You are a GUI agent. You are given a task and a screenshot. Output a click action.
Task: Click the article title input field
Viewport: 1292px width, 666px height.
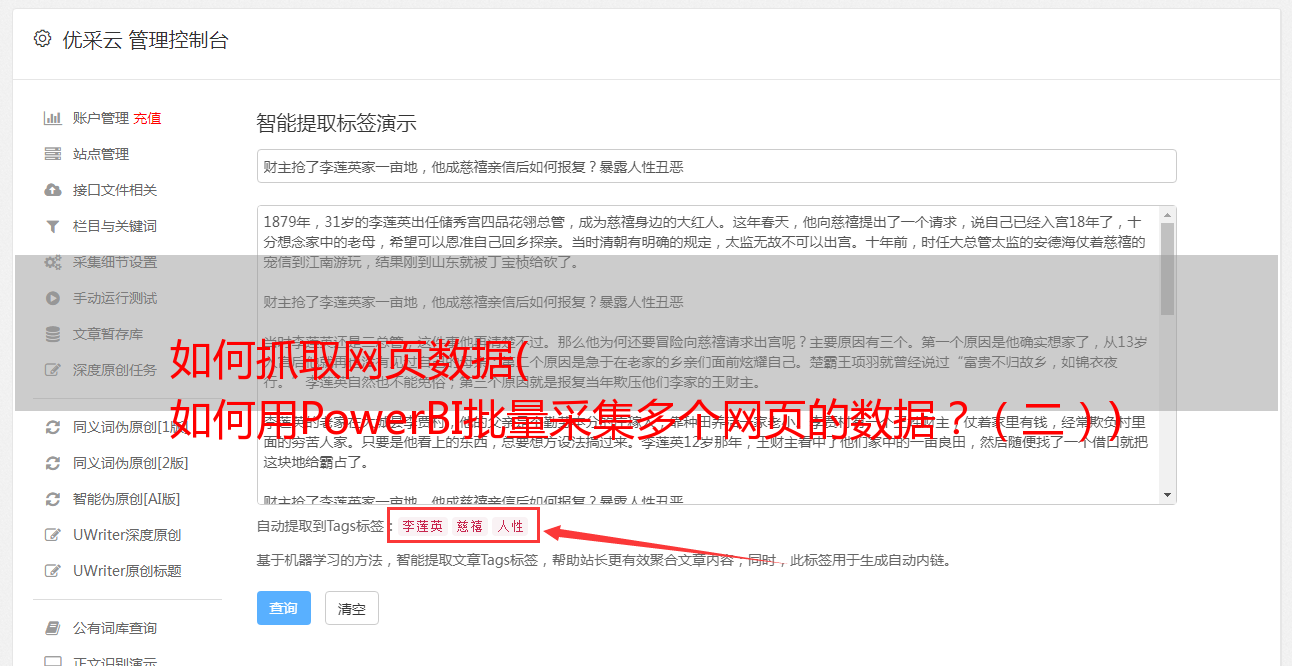716,166
